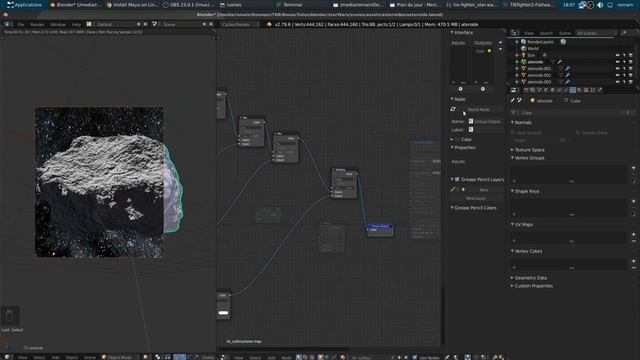640x360 pixels.
Task: Open the Particles properties tab icon
Action: [x=593, y=90]
